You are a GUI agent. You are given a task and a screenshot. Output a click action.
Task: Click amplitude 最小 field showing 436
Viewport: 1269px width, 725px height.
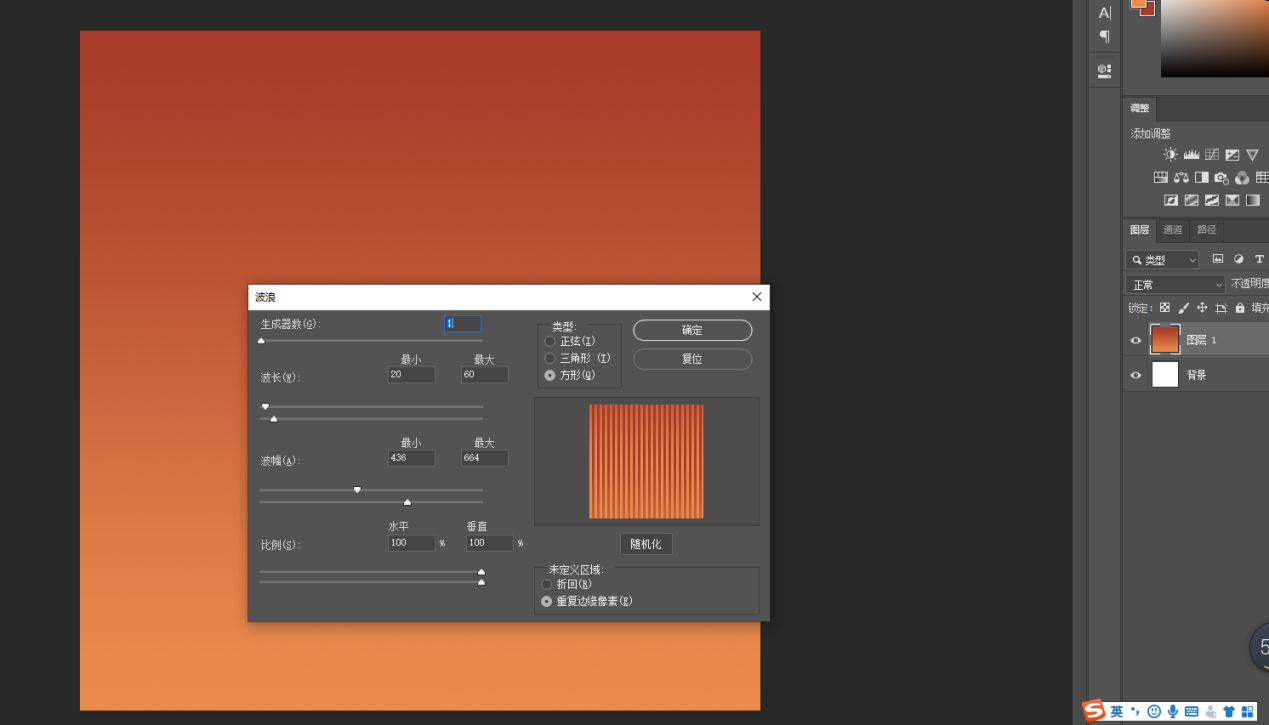411,458
